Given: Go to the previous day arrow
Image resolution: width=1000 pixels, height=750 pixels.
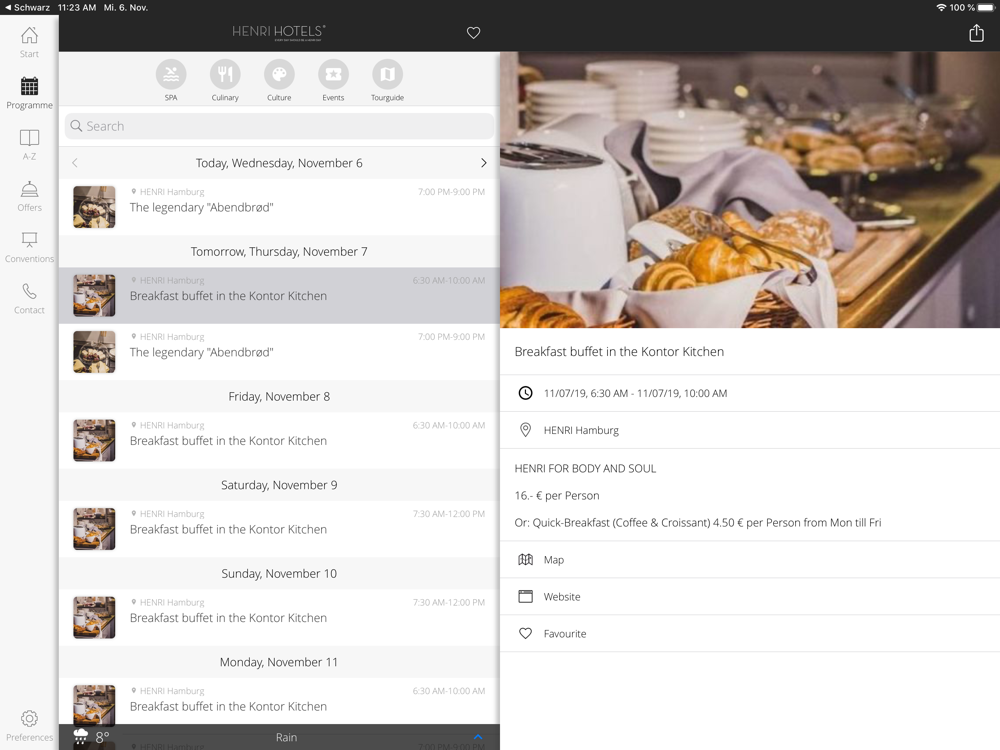Looking at the screenshot, I should tap(75, 163).
